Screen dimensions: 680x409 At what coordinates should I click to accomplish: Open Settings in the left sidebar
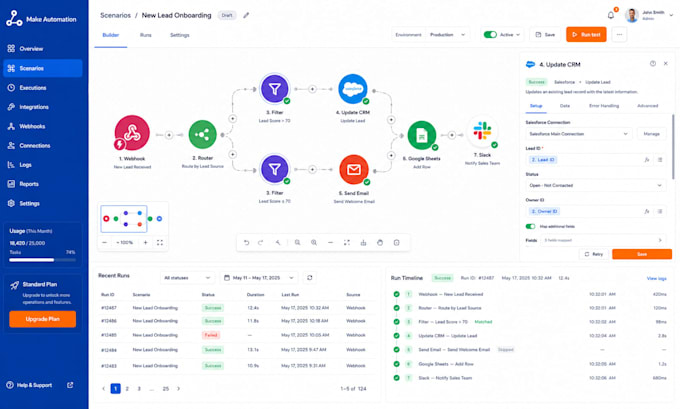[42, 203]
